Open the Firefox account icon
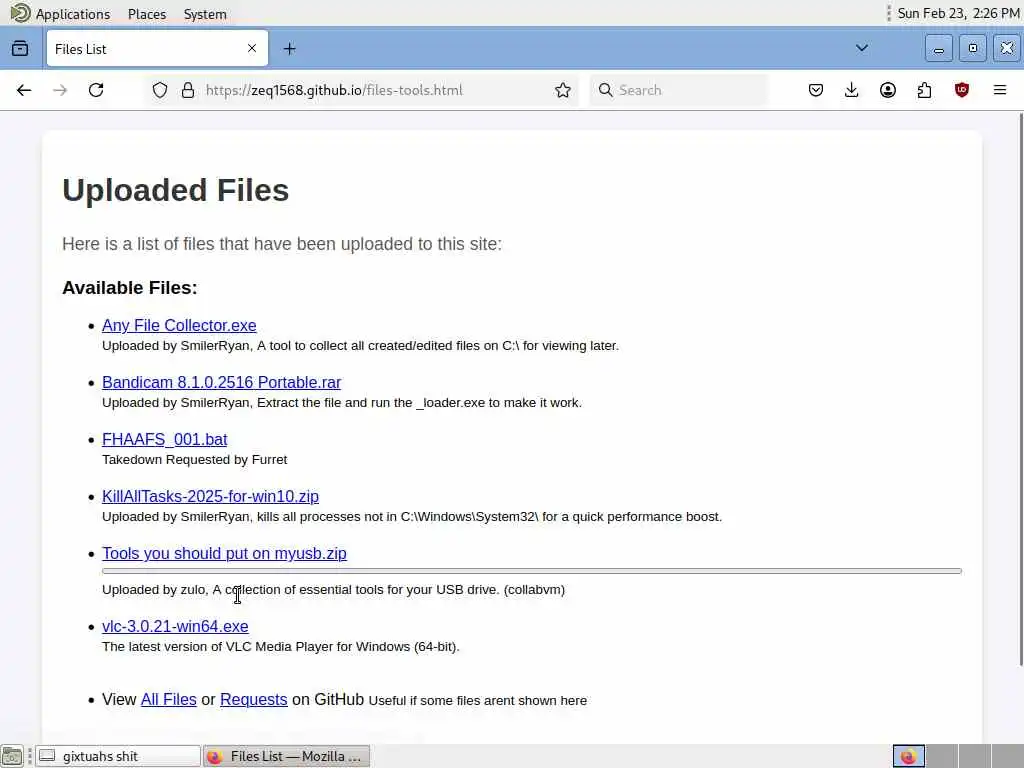Viewport: 1024px width, 768px height. coord(888,90)
